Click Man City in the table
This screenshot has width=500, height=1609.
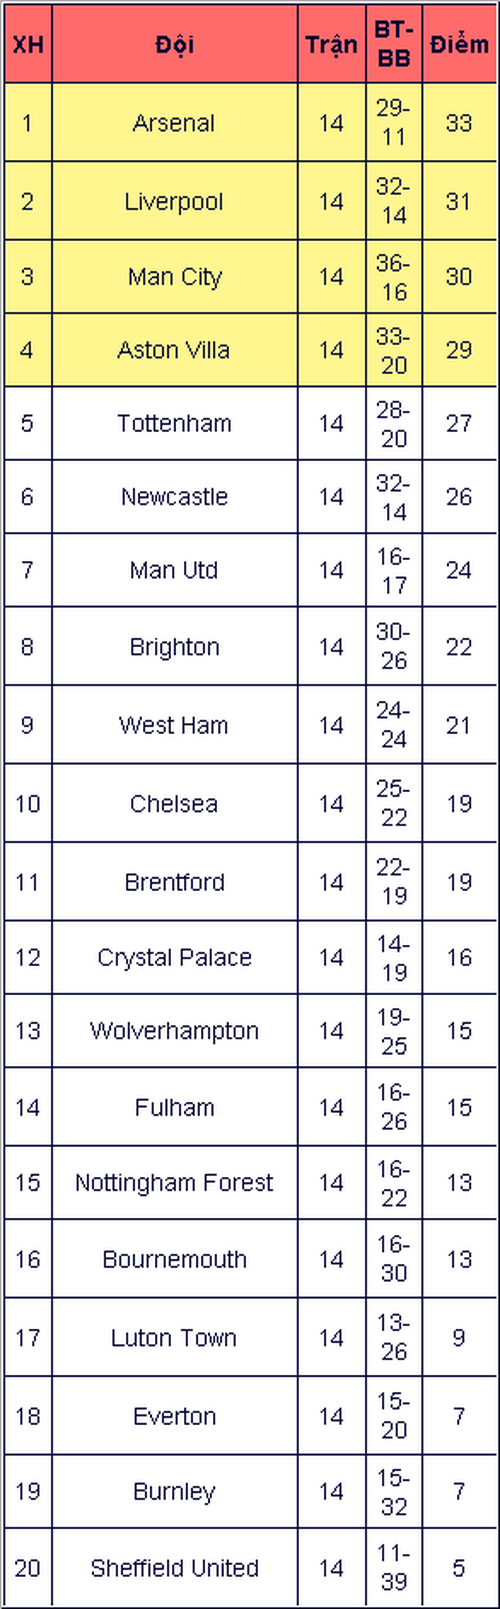click(174, 277)
